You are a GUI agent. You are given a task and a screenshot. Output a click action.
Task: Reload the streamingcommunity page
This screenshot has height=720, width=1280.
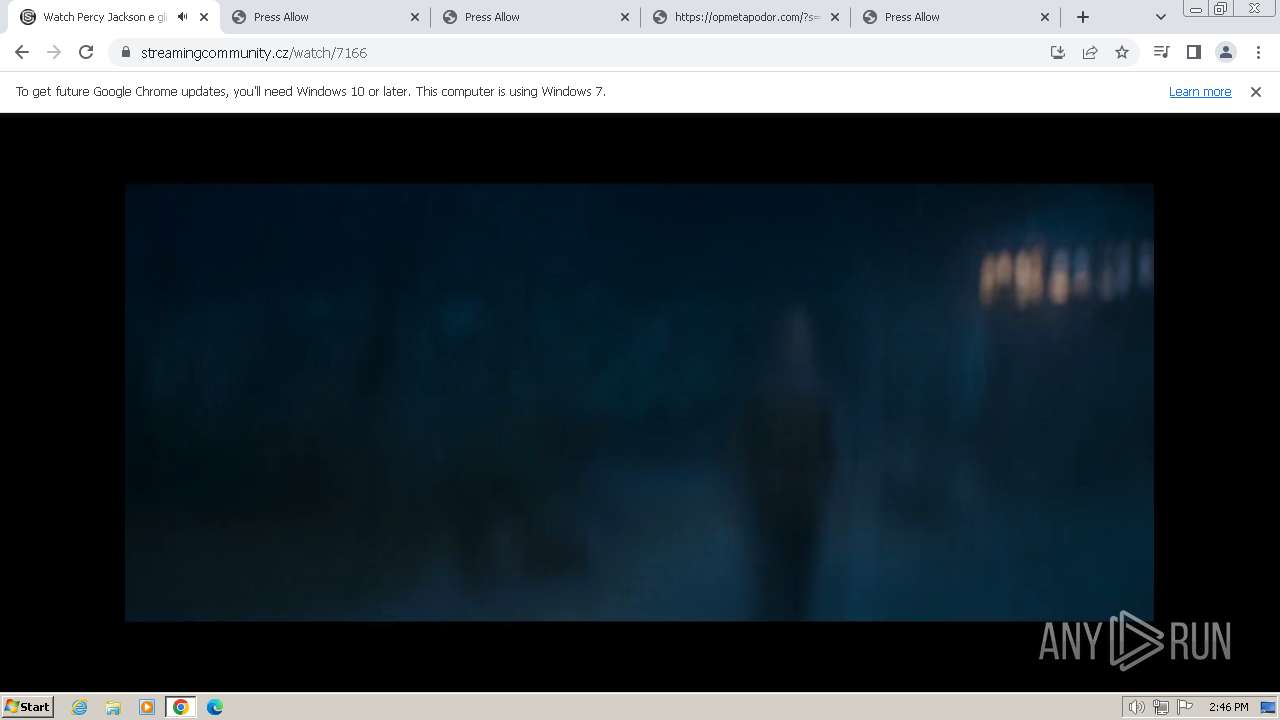click(x=86, y=52)
